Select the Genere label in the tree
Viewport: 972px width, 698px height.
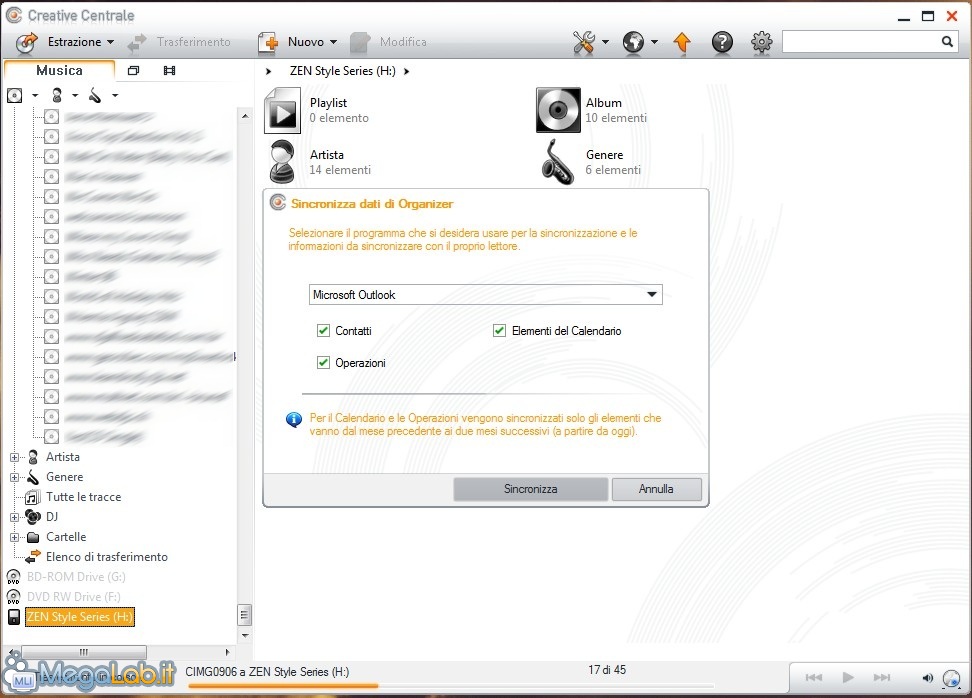pos(64,477)
